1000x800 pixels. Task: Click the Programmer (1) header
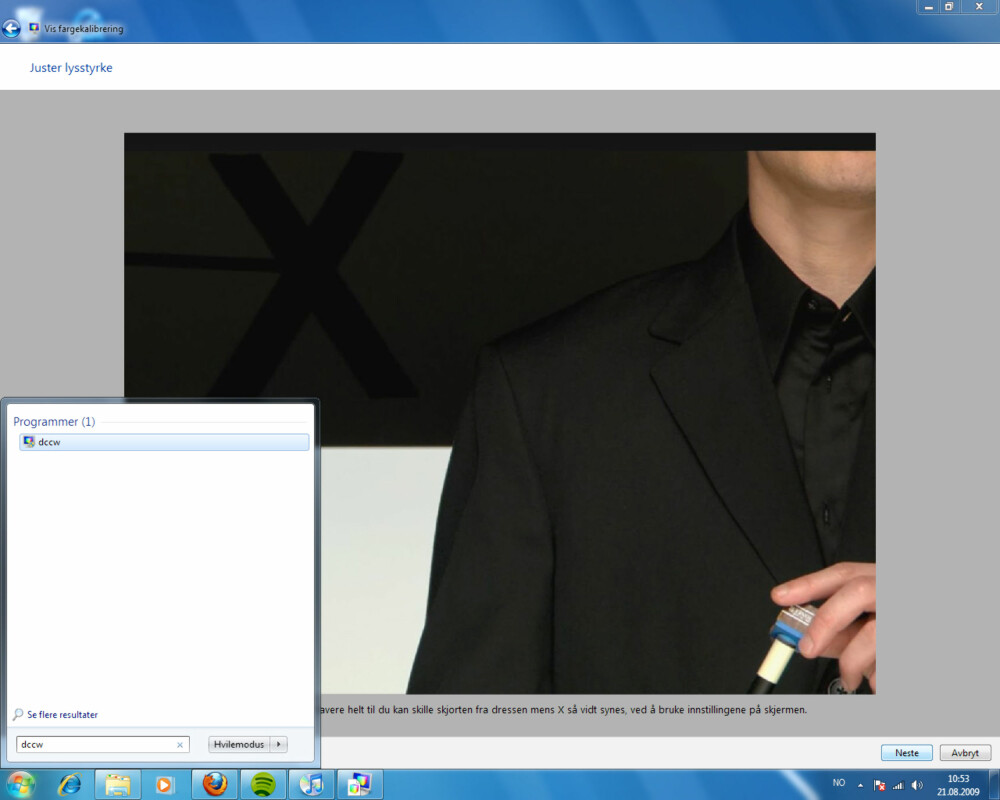click(54, 422)
